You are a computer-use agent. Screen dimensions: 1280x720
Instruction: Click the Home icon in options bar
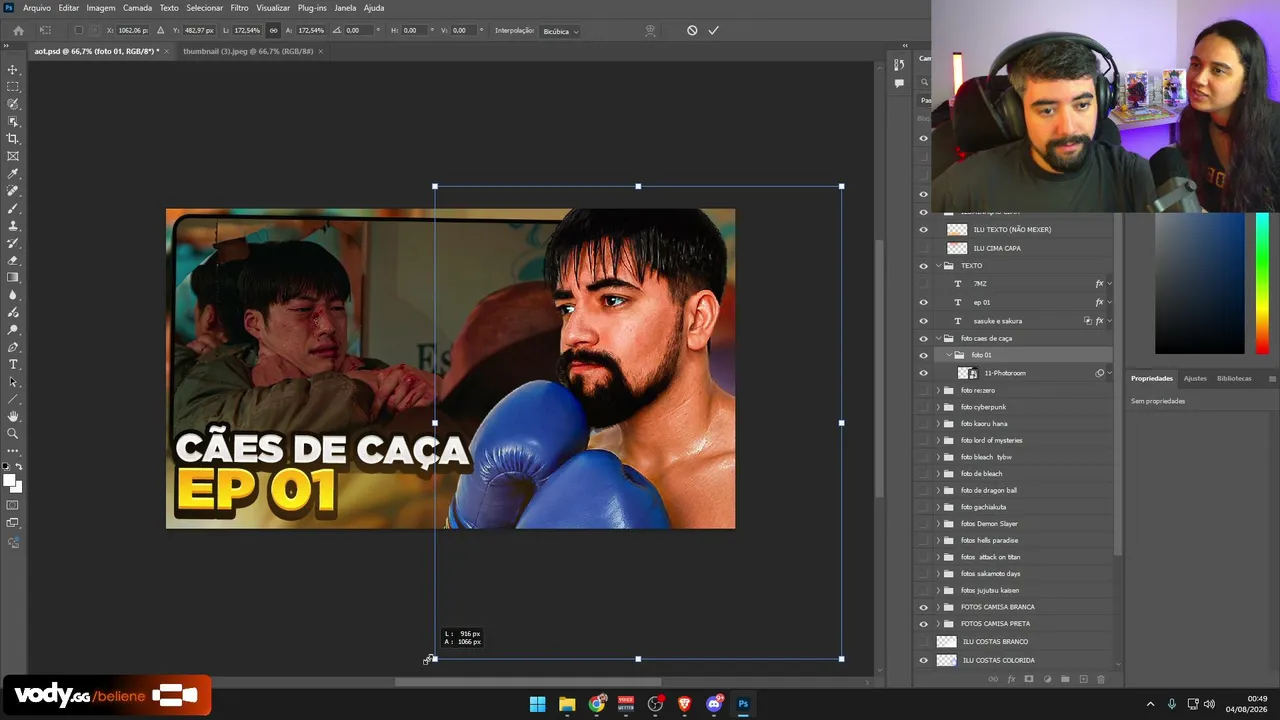click(x=18, y=31)
